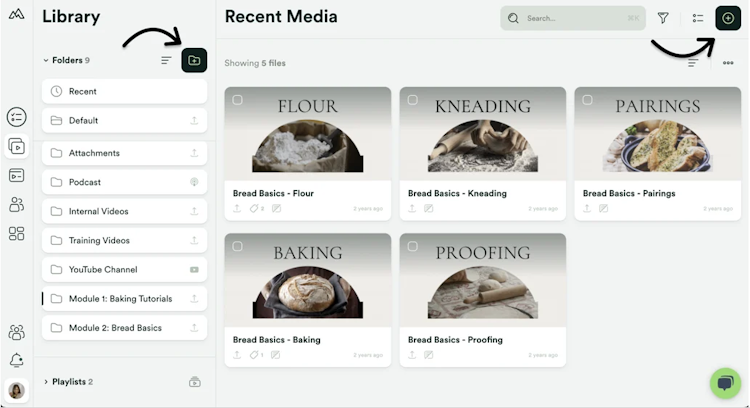Collapse the Folders section chevron

coord(46,60)
